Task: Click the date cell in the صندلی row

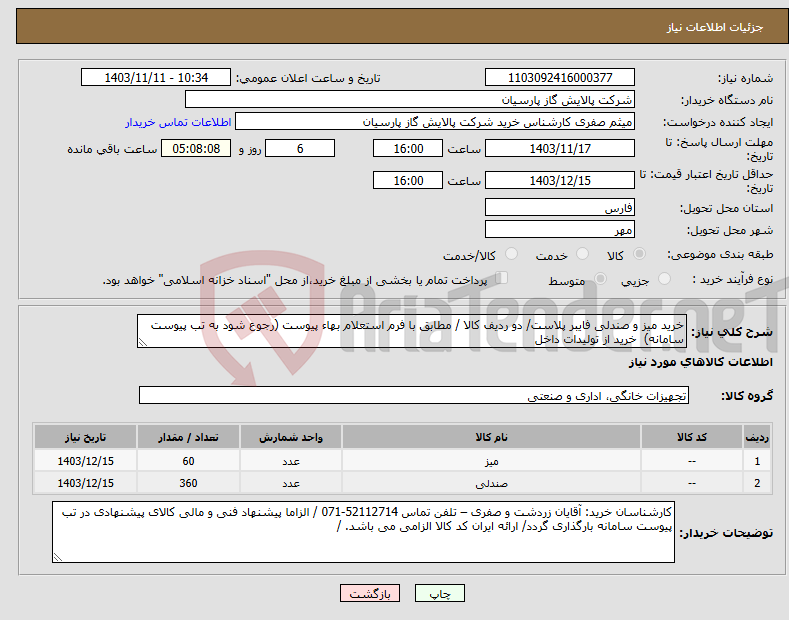Action: [86, 483]
